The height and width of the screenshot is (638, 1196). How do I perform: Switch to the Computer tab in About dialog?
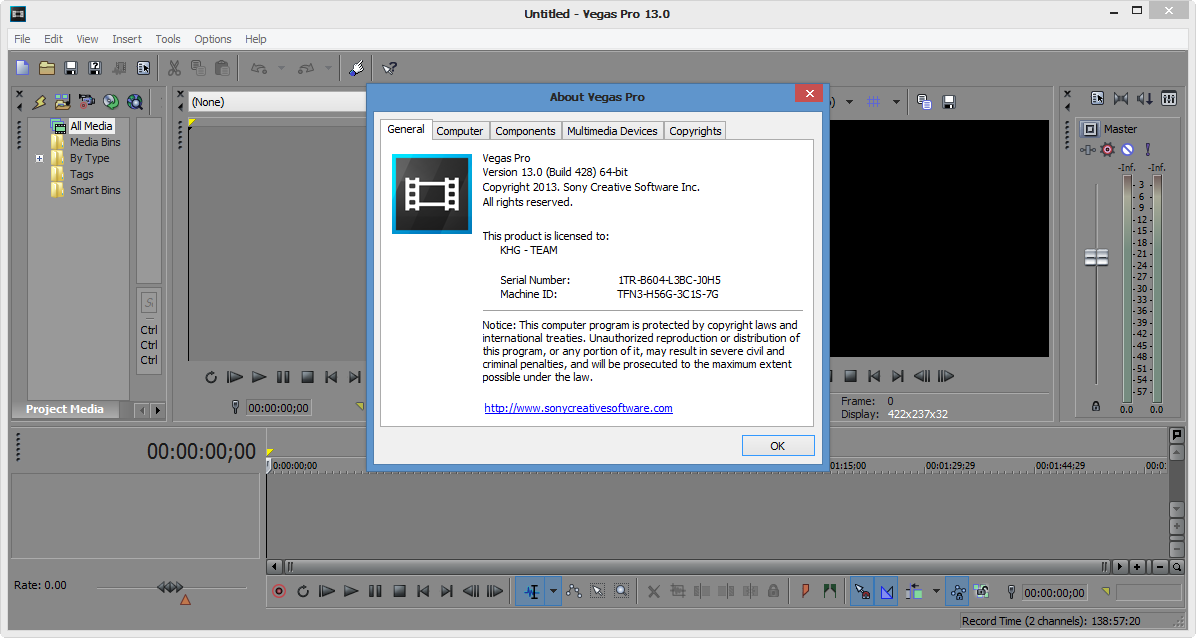pos(459,131)
